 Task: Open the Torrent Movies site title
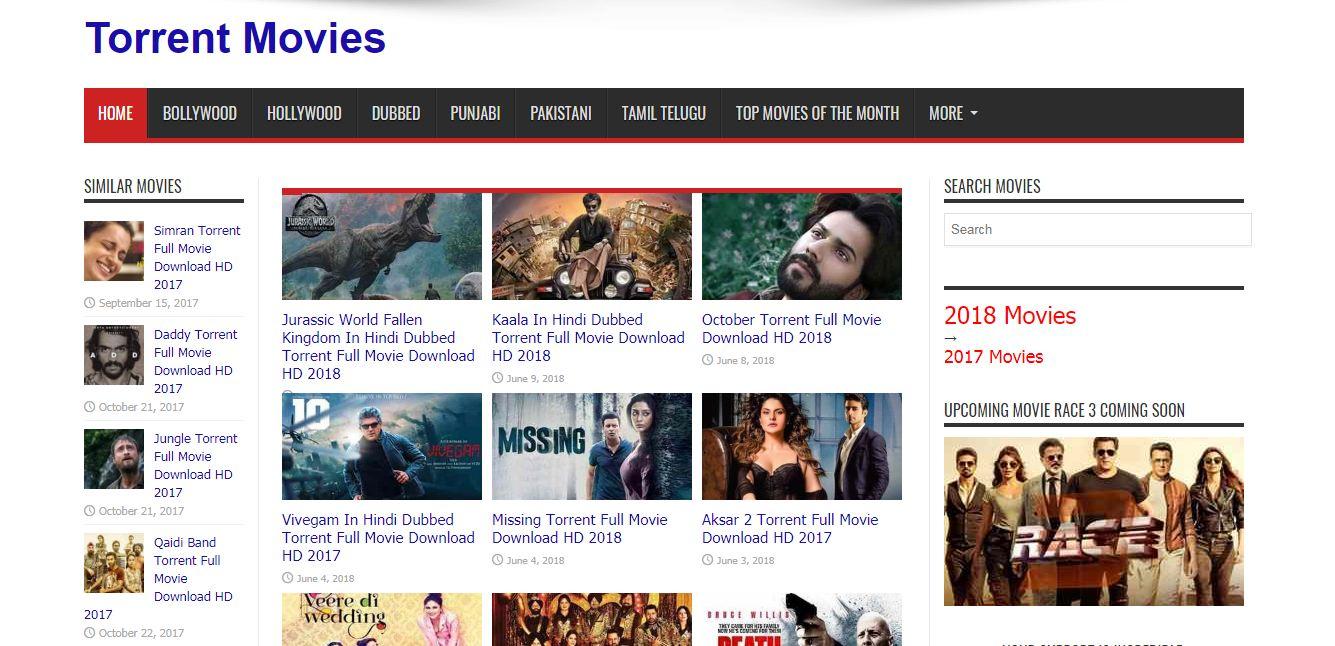pos(235,38)
